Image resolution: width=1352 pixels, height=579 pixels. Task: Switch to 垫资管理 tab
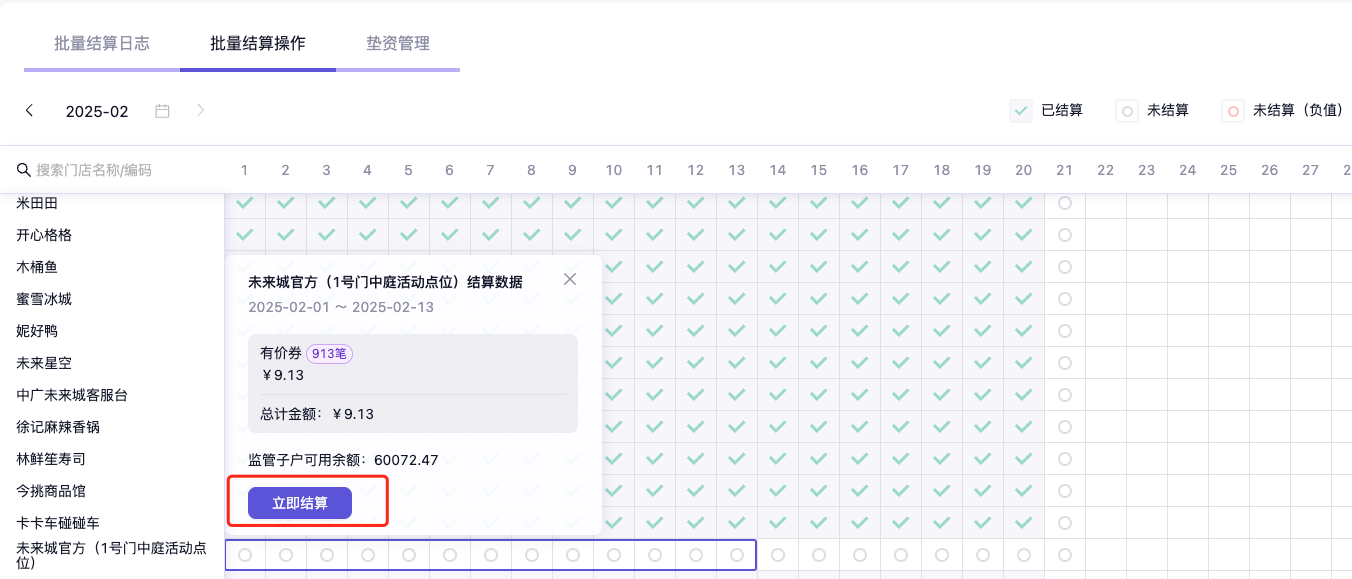(397, 44)
